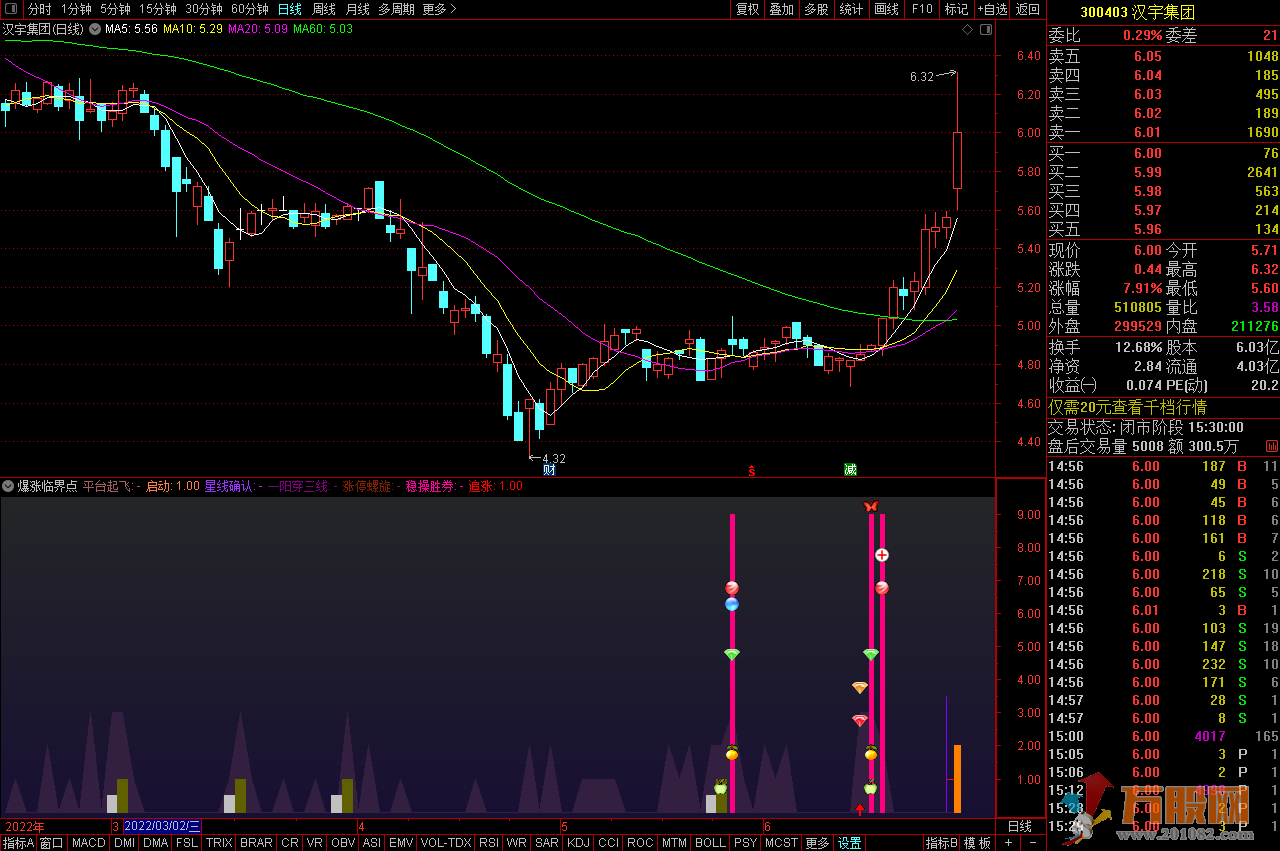Select the 指标B indicator group tab
This screenshot has width=1280, height=851.
pos(942,843)
